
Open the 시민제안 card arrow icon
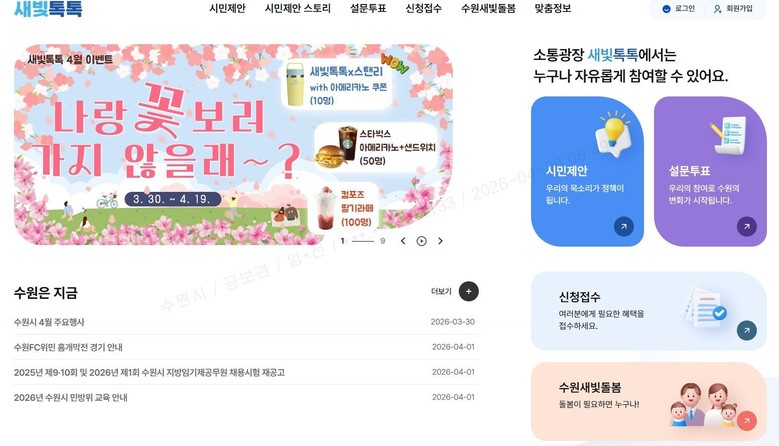click(623, 226)
